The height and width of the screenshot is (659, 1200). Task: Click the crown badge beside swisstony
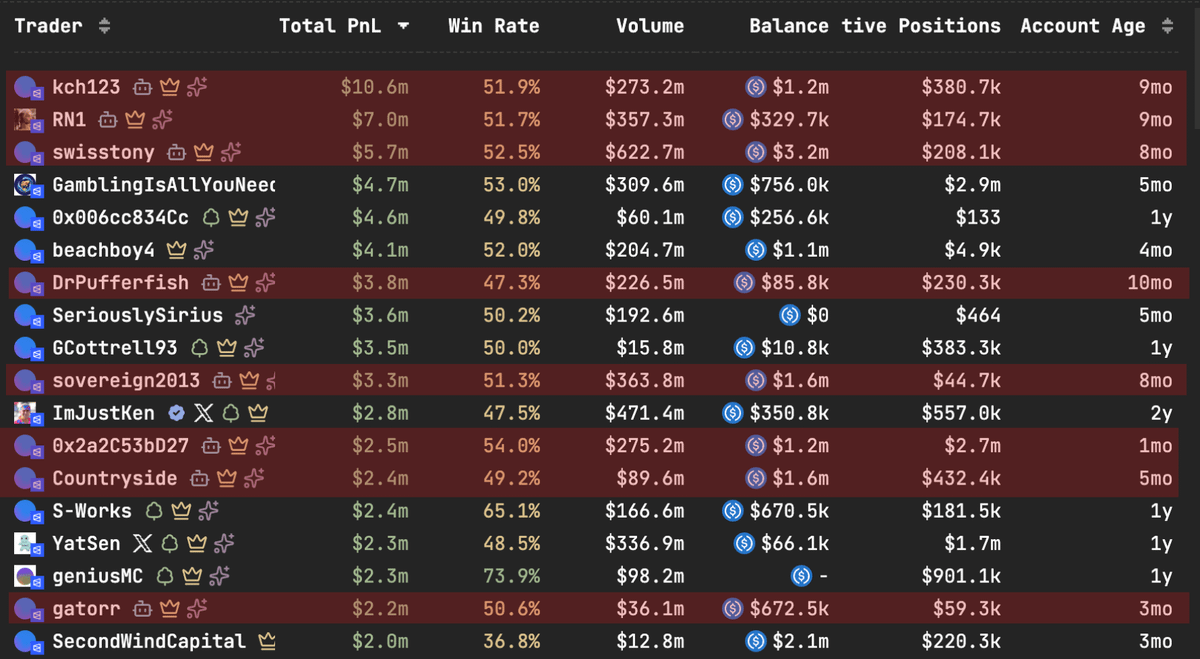tap(203, 153)
